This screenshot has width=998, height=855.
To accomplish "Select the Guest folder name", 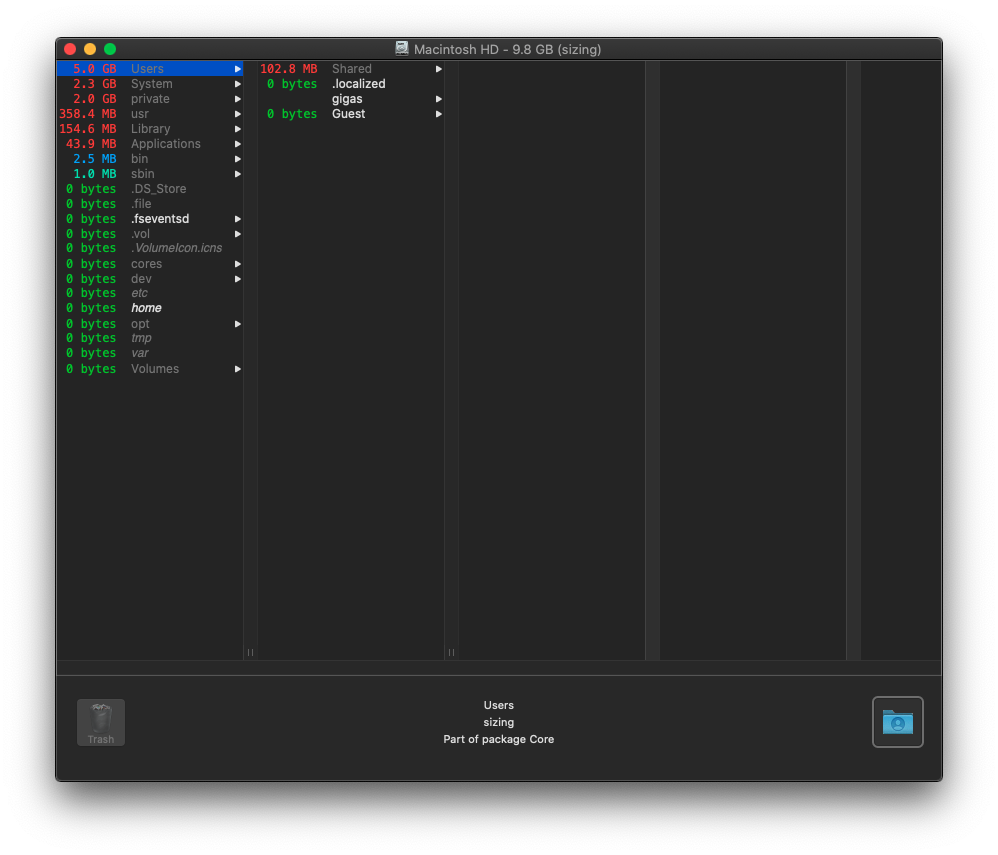I will click(348, 114).
